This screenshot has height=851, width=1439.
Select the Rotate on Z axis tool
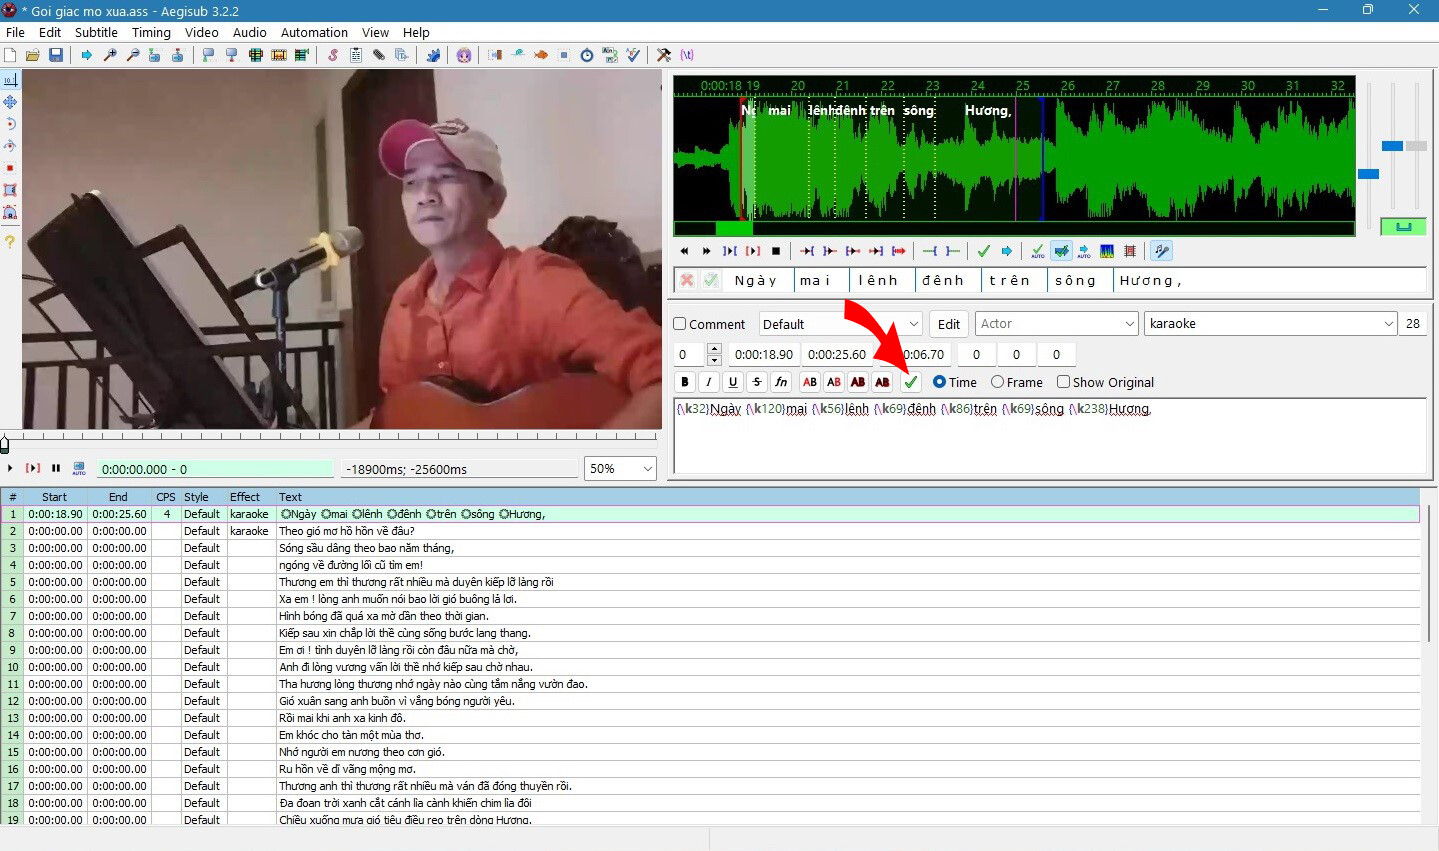pos(10,124)
